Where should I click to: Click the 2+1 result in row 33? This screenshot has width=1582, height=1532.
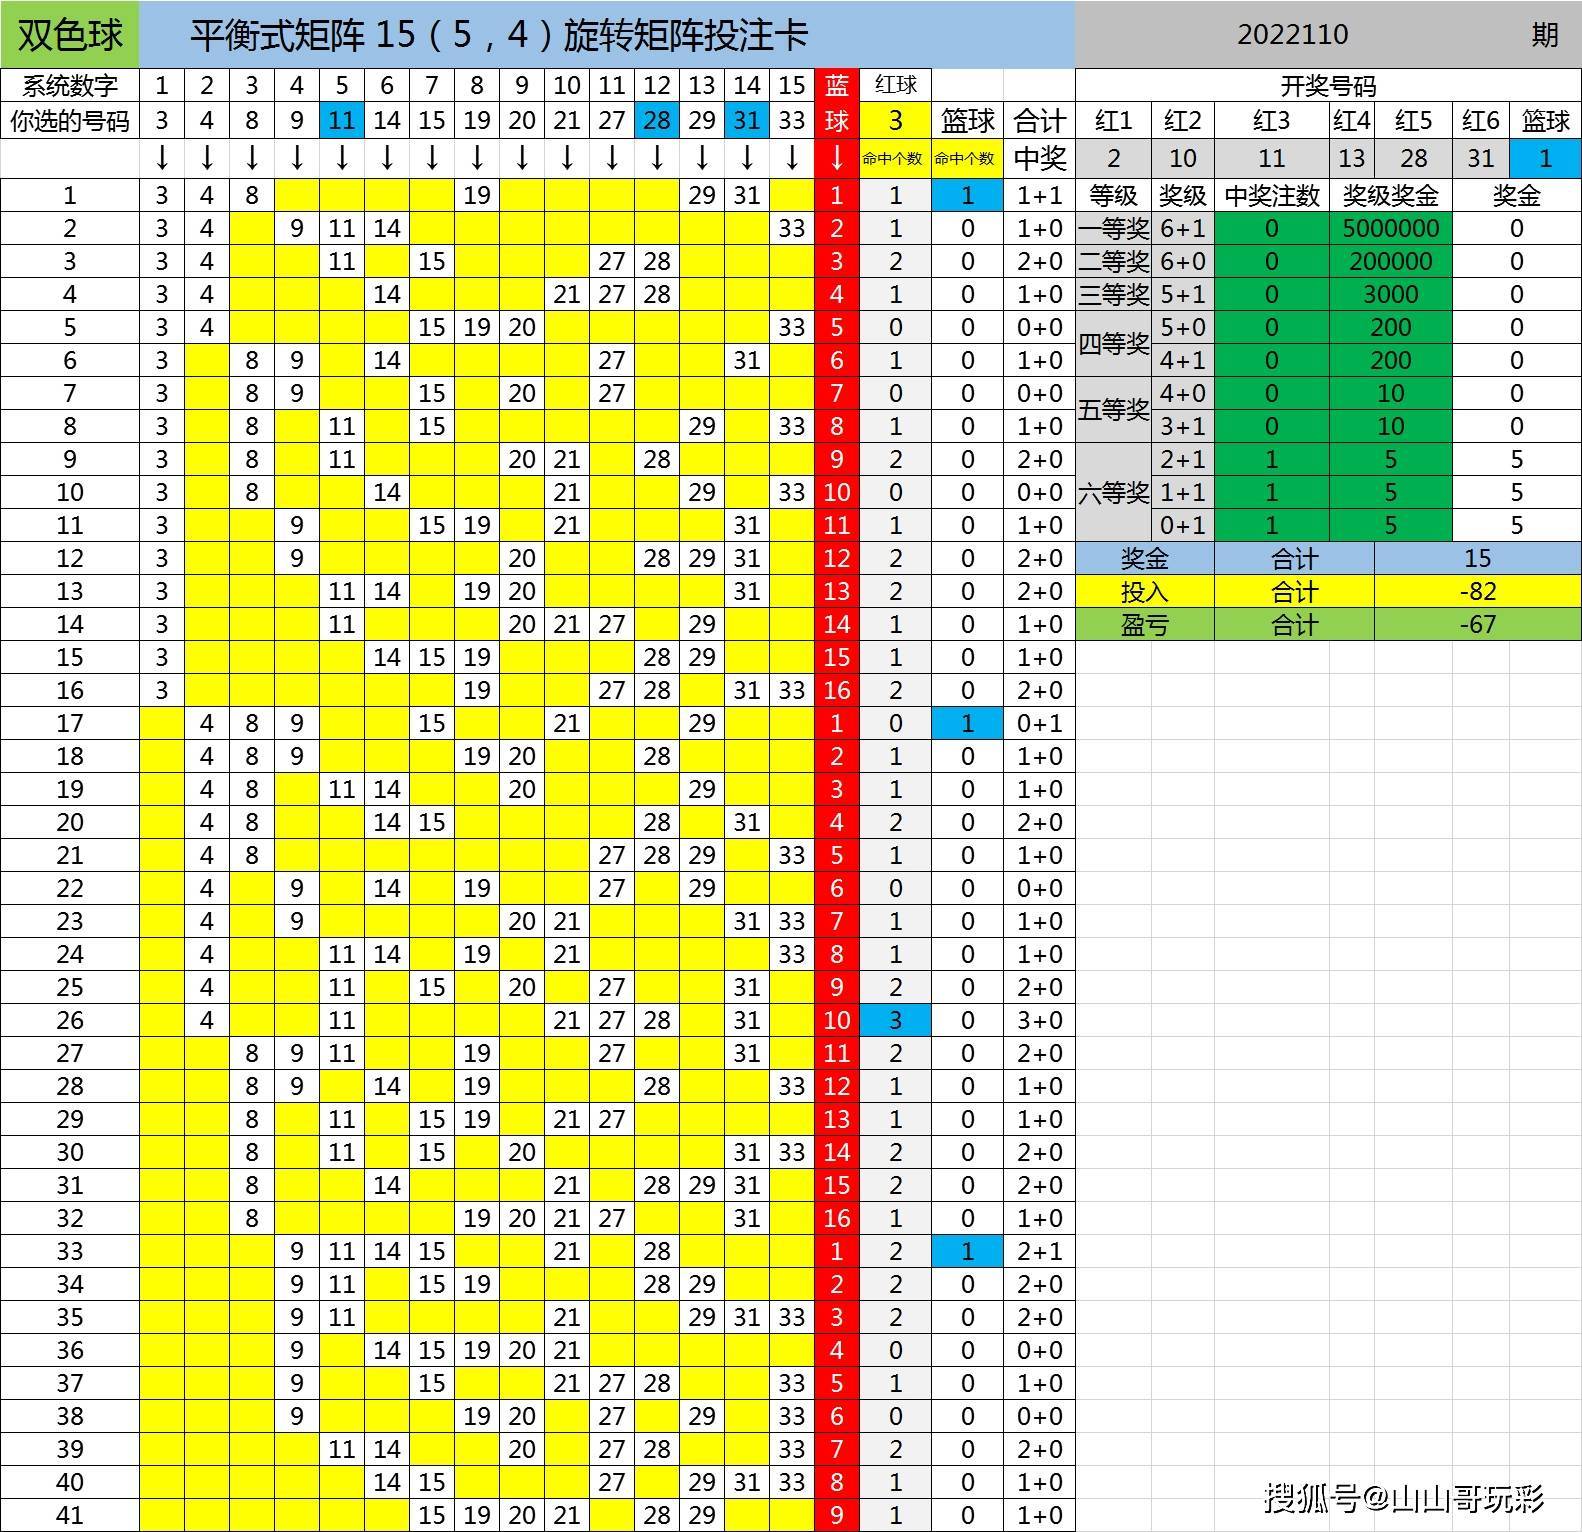tap(1039, 1252)
